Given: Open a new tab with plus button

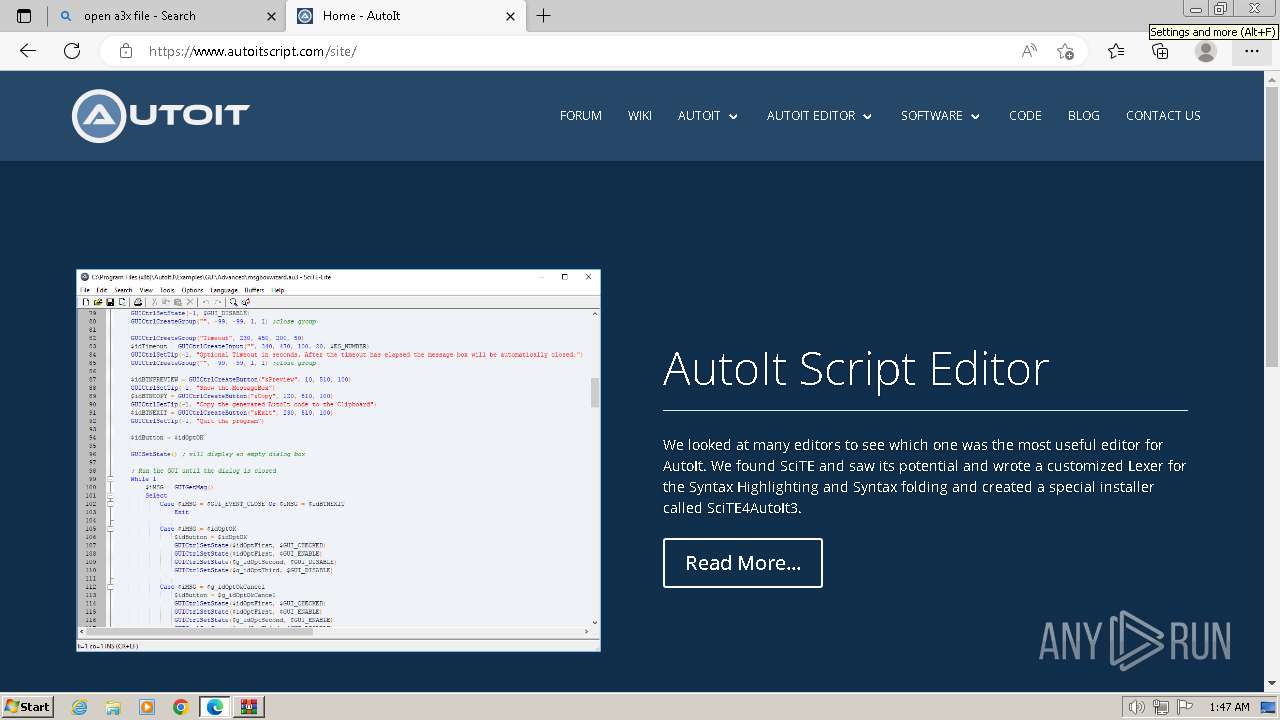Looking at the screenshot, I should click(x=544, y=16).
